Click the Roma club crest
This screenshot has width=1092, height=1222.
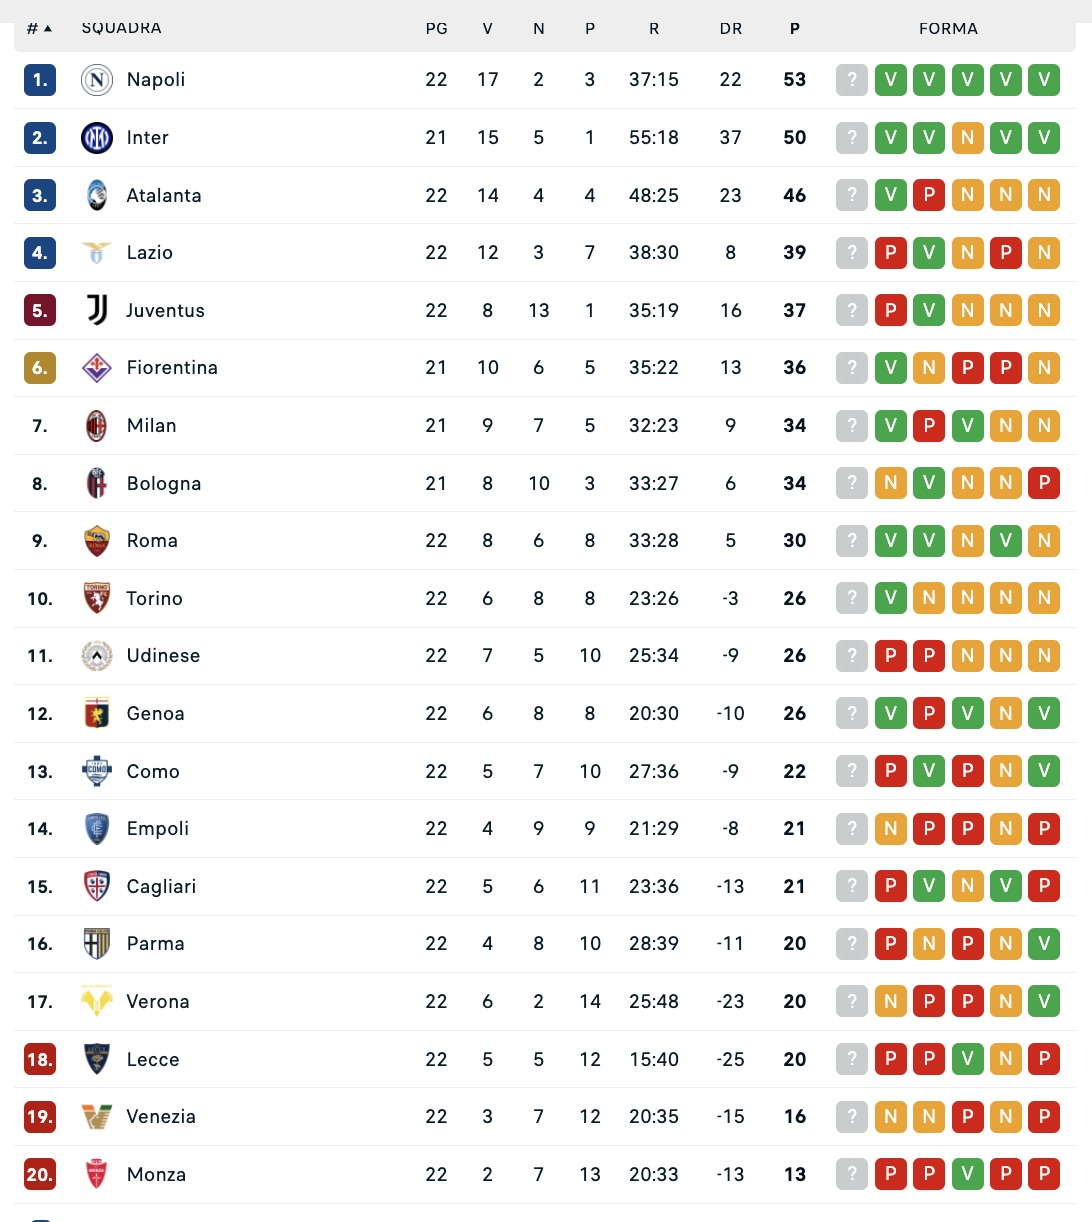point(97,541)
